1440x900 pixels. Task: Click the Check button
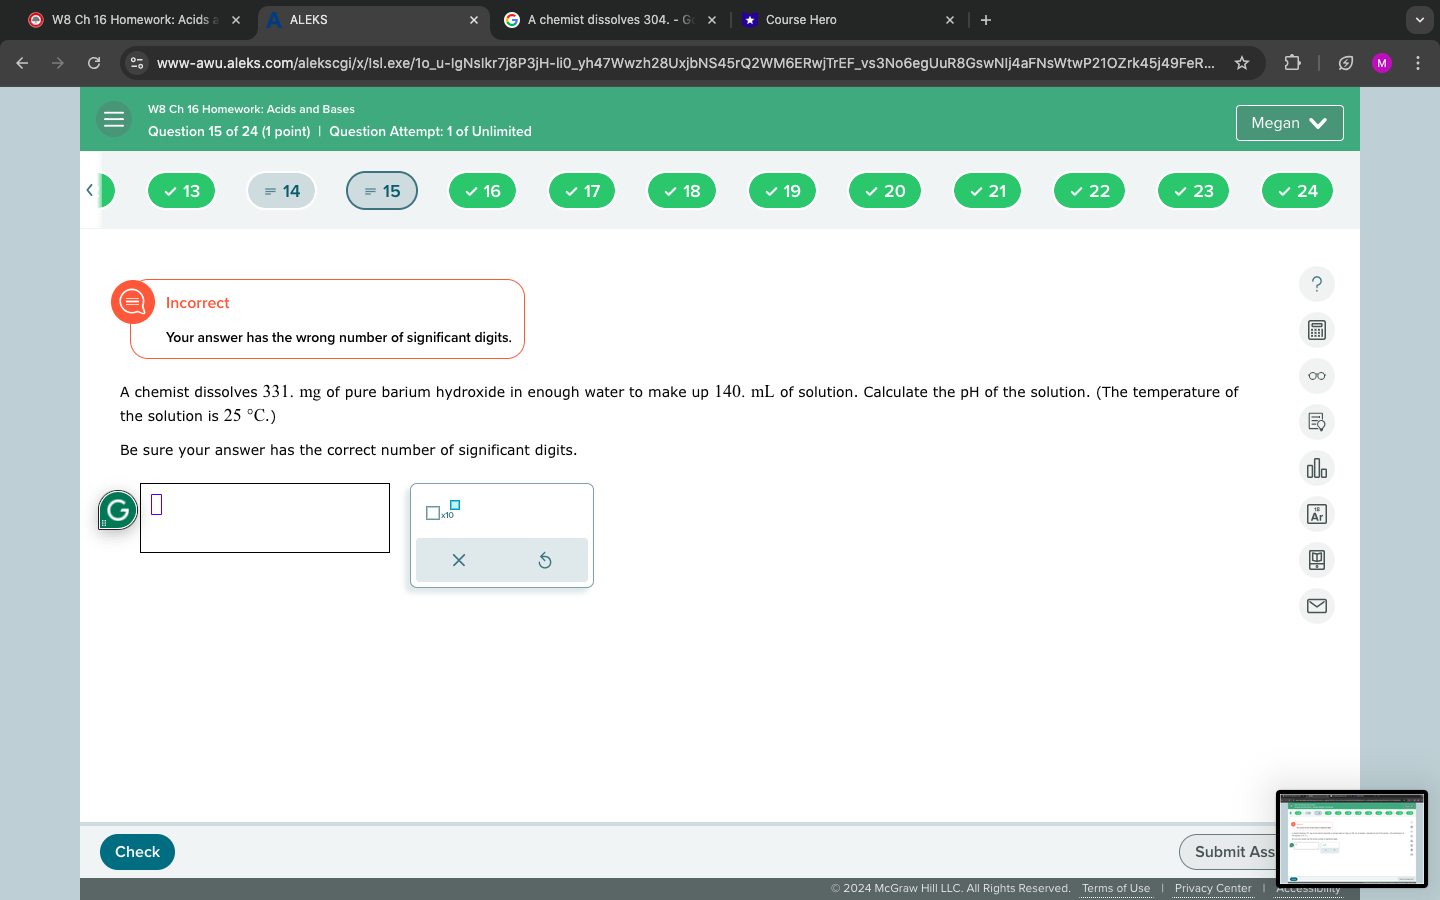point(136,851)
